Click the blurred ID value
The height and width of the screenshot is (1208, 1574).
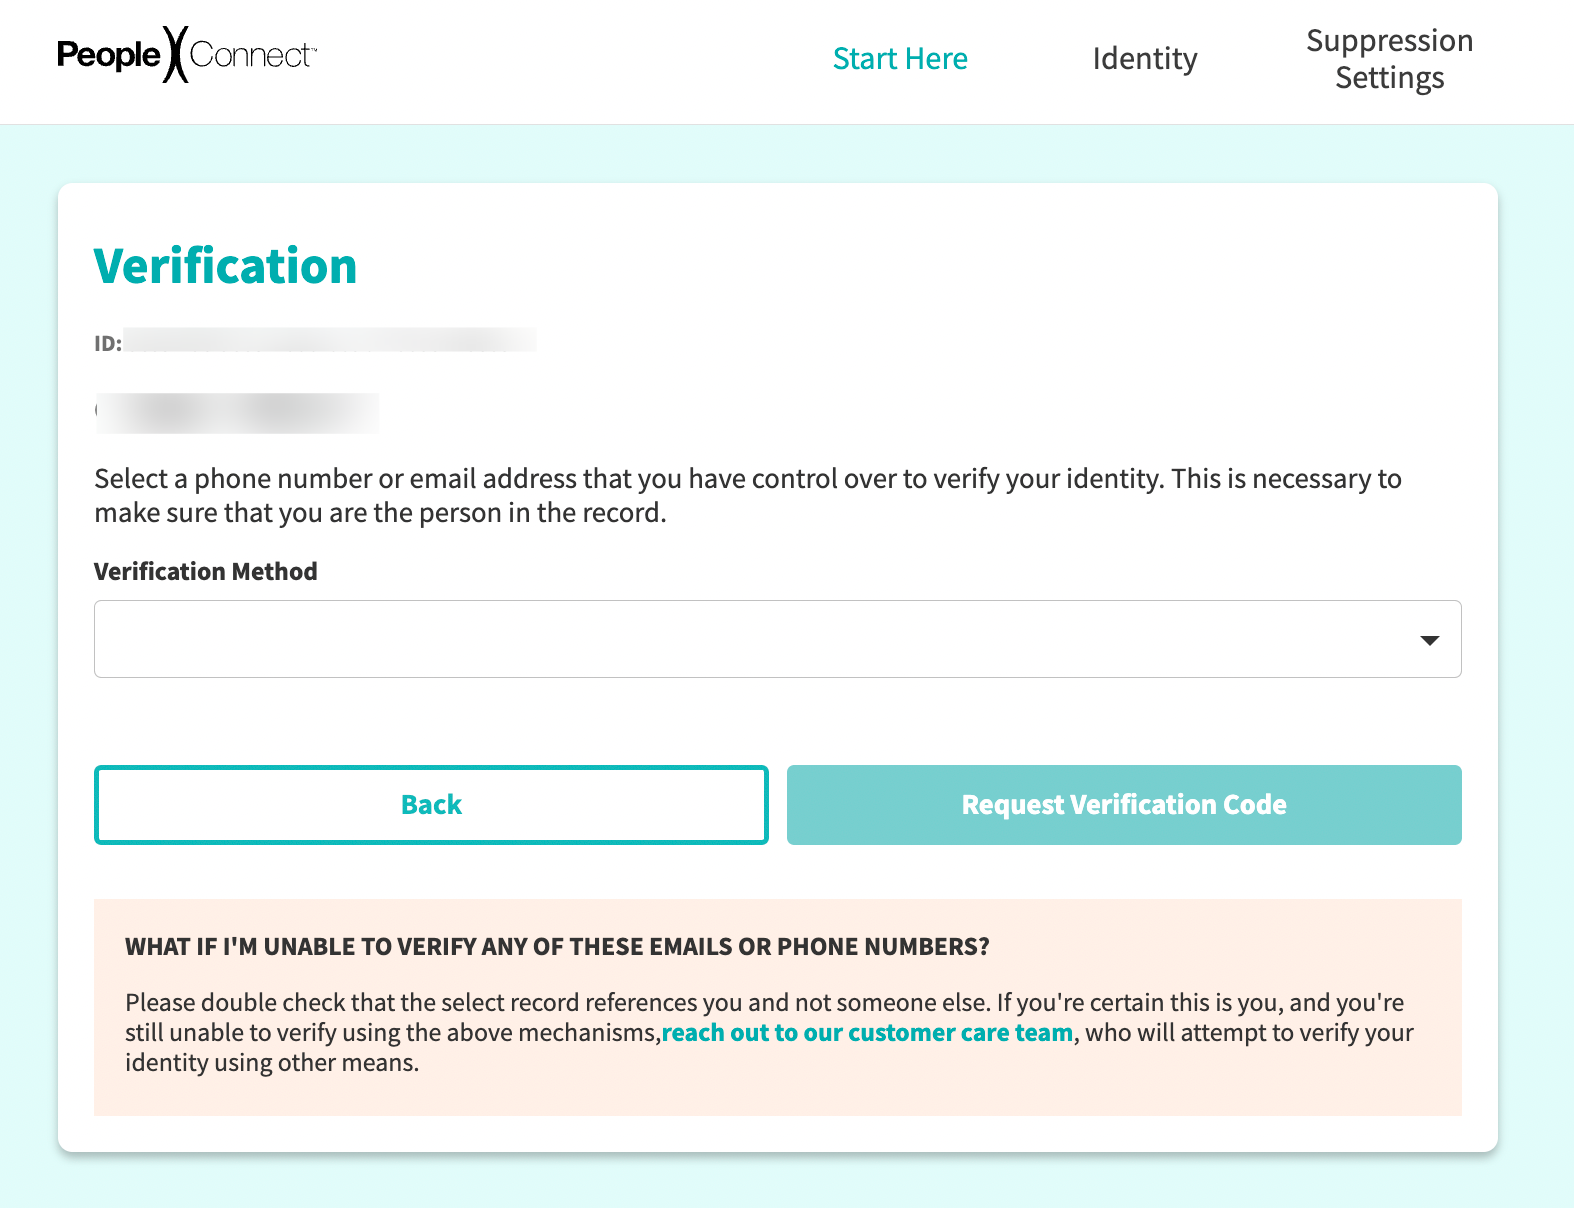(x=330, y=341)
